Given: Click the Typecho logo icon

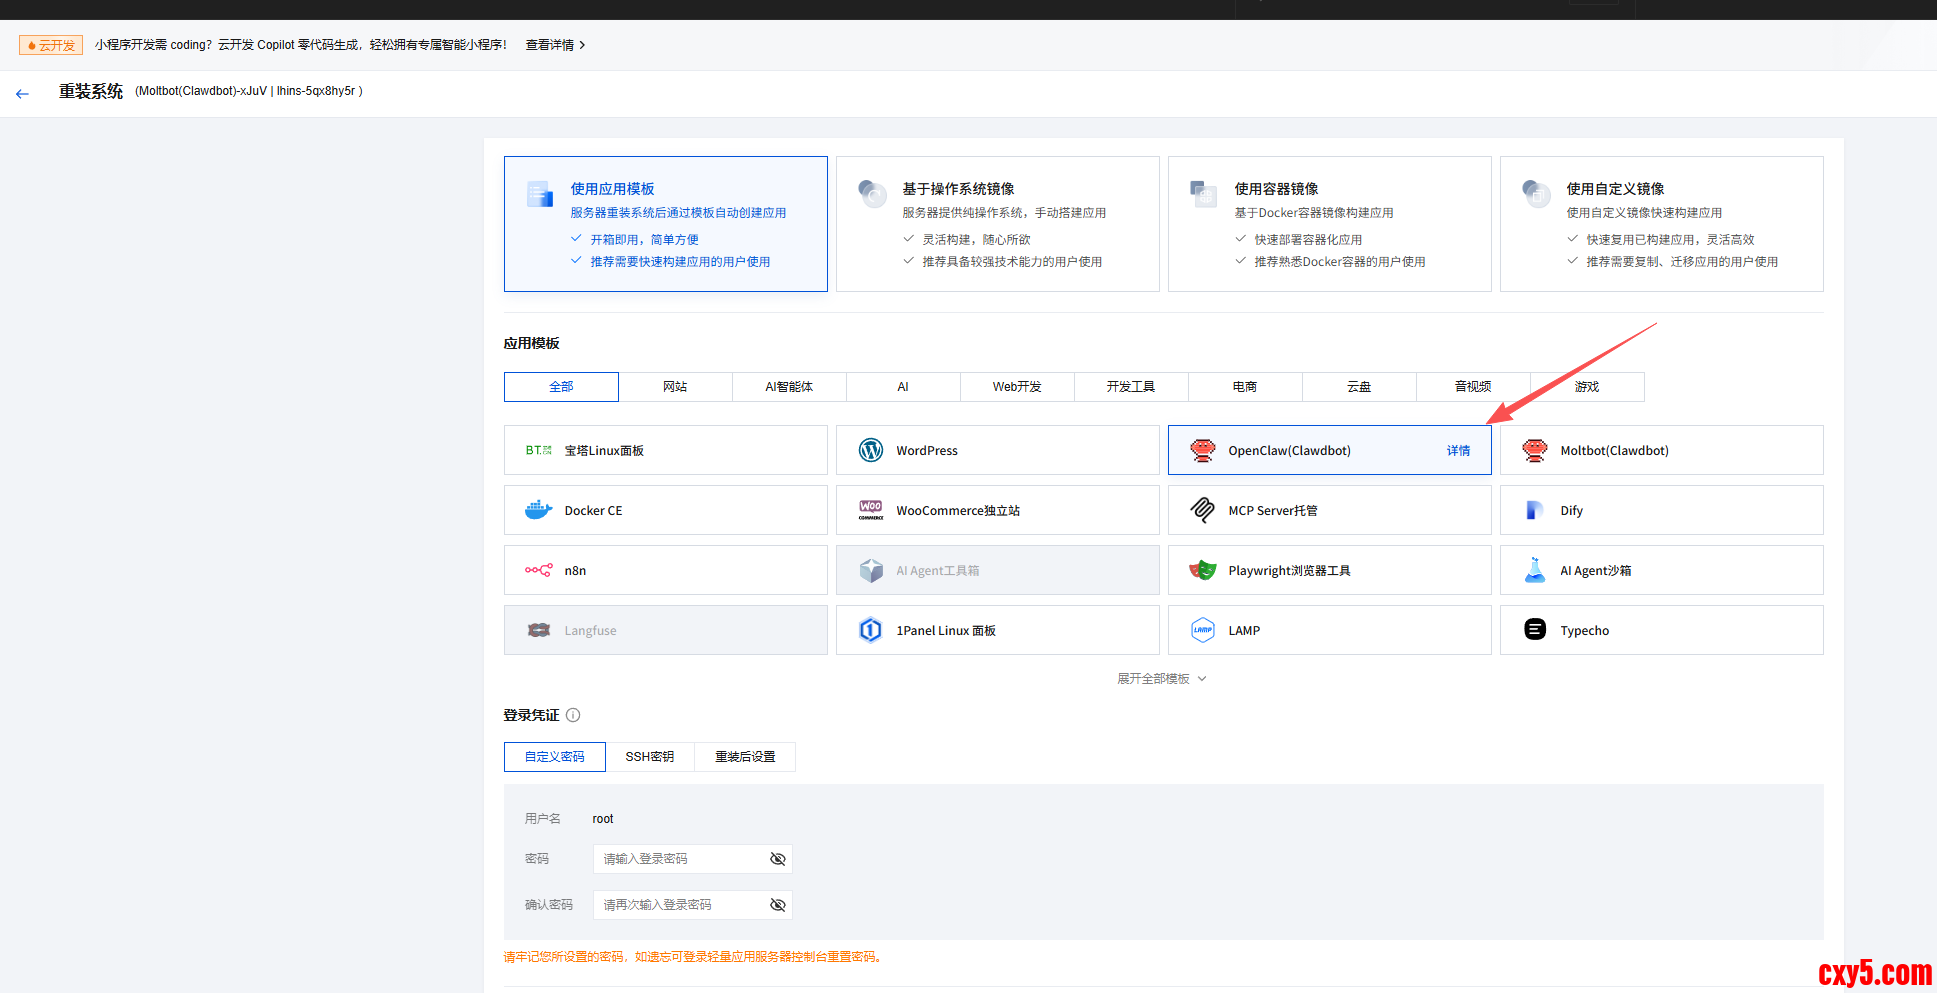Looking at the screenshot, I should (1534, 630).
